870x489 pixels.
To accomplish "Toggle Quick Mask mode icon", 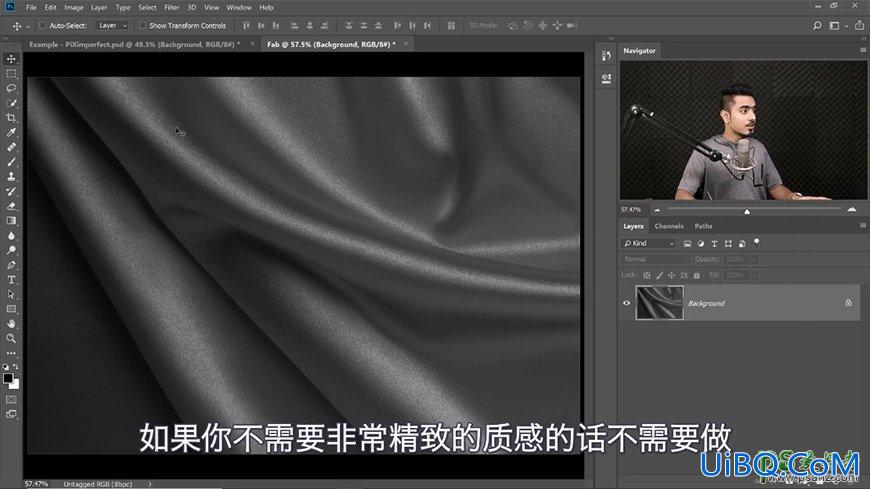I will tap(11, 400).
